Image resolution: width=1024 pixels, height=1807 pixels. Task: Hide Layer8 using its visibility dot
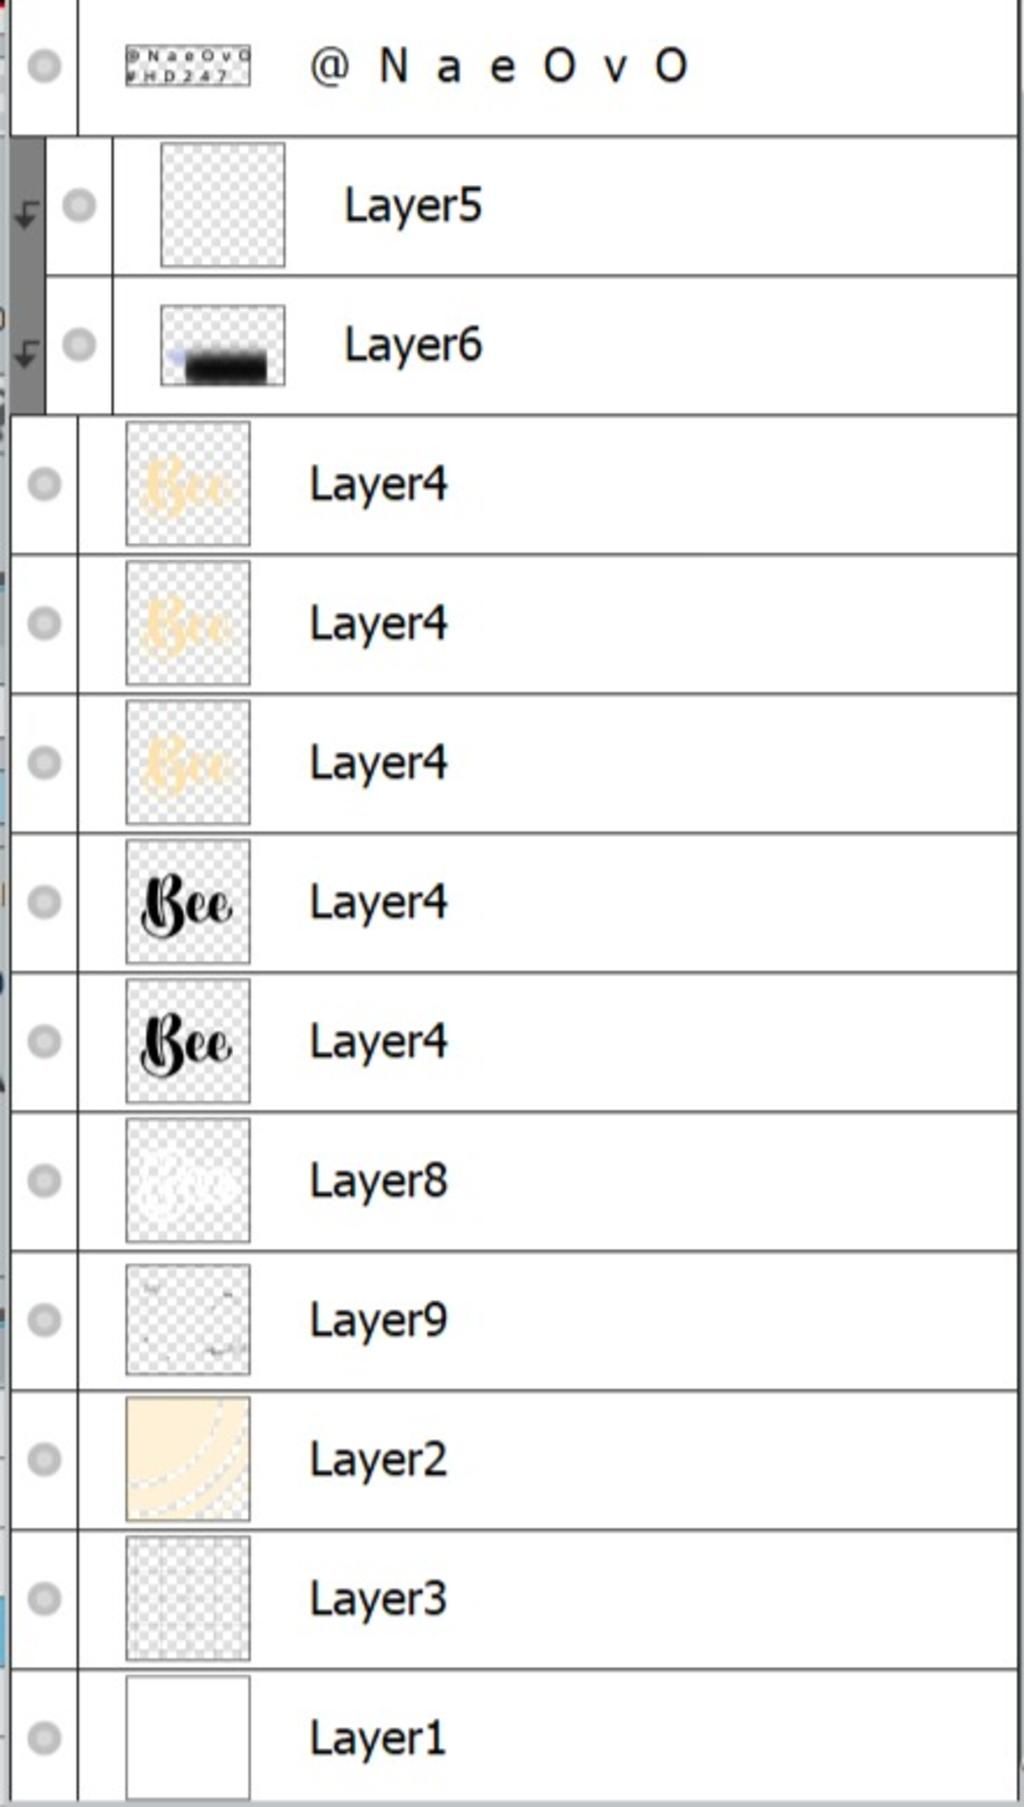pyautogui.click(x=44, y=1181)
